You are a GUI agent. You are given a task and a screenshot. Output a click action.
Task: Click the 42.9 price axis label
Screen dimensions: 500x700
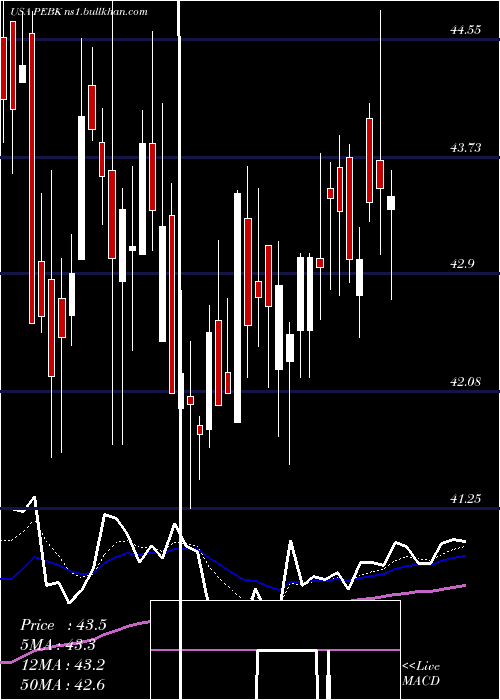[462, 264]
